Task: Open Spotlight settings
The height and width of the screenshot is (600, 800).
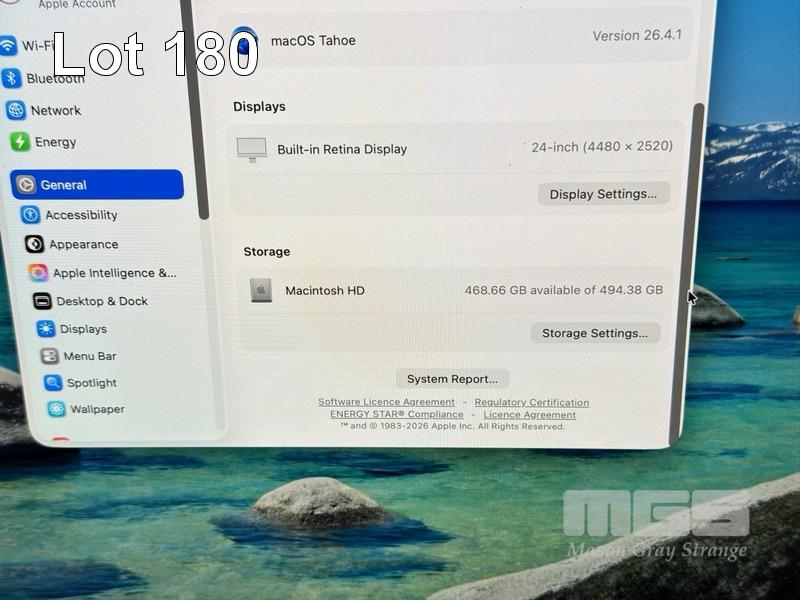Action: [92, 383]
